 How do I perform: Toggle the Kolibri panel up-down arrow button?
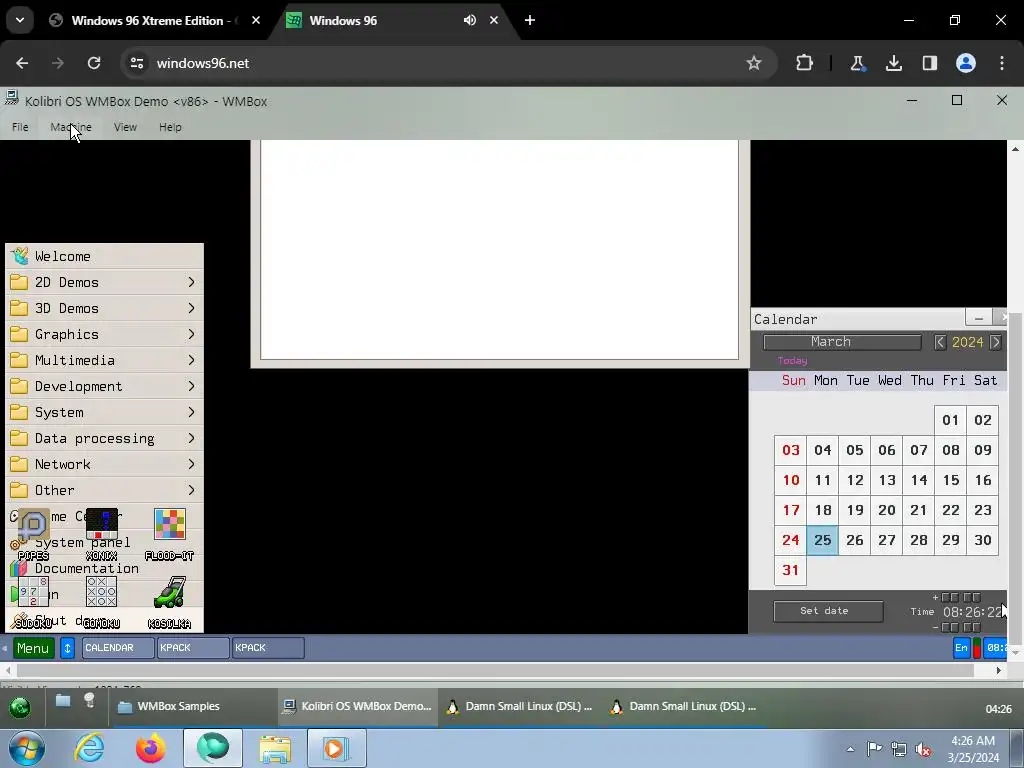click(67, 648)
